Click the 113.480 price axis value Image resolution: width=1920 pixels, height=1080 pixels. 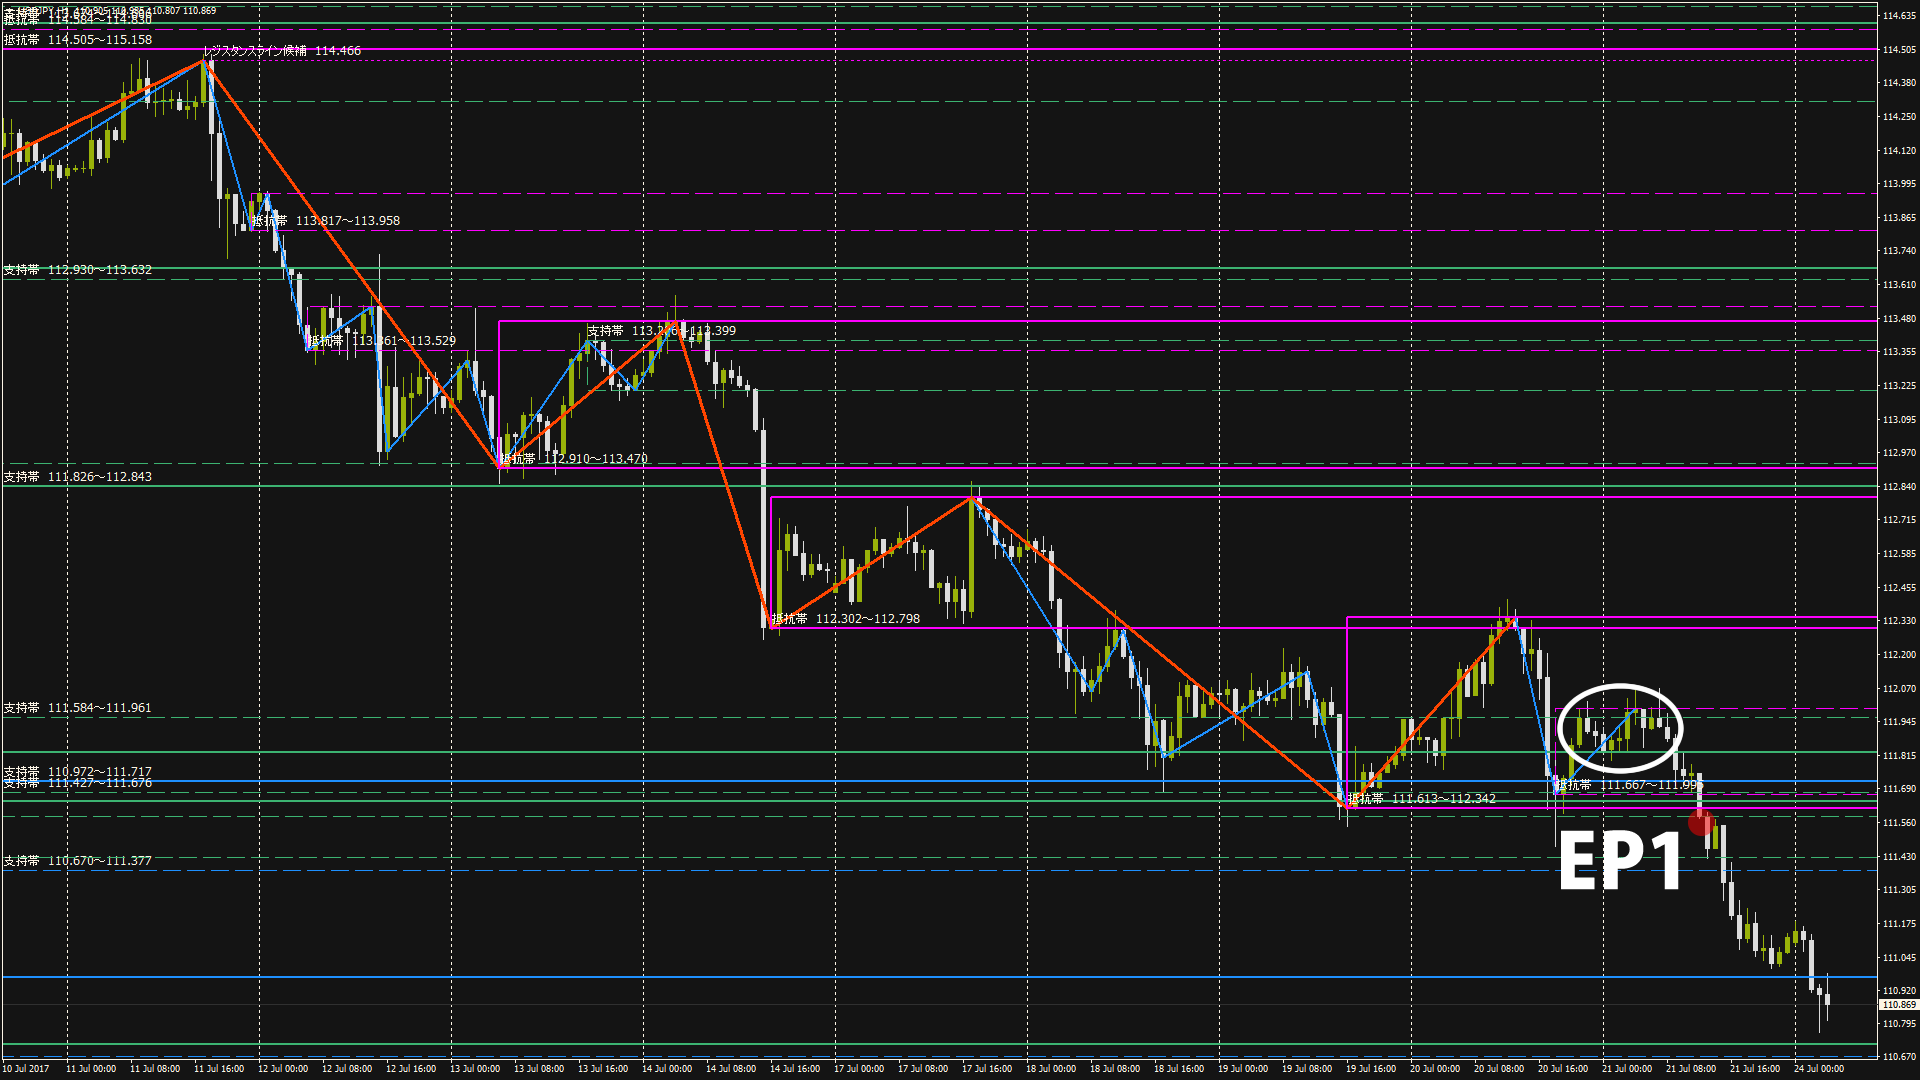1899,319
